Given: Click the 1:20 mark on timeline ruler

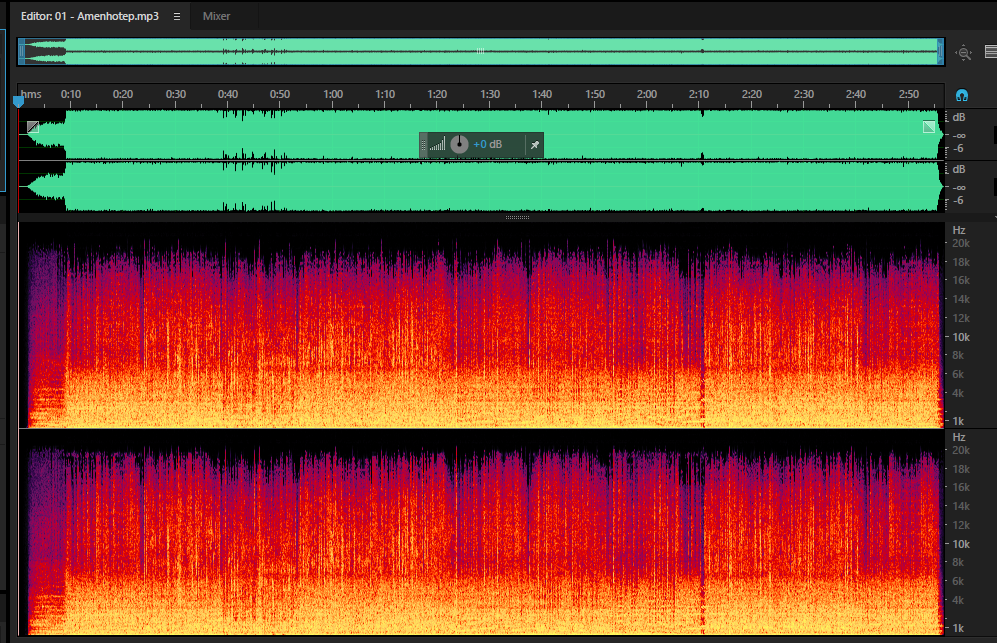Looking at the screenshot, I should click(437, 94).
